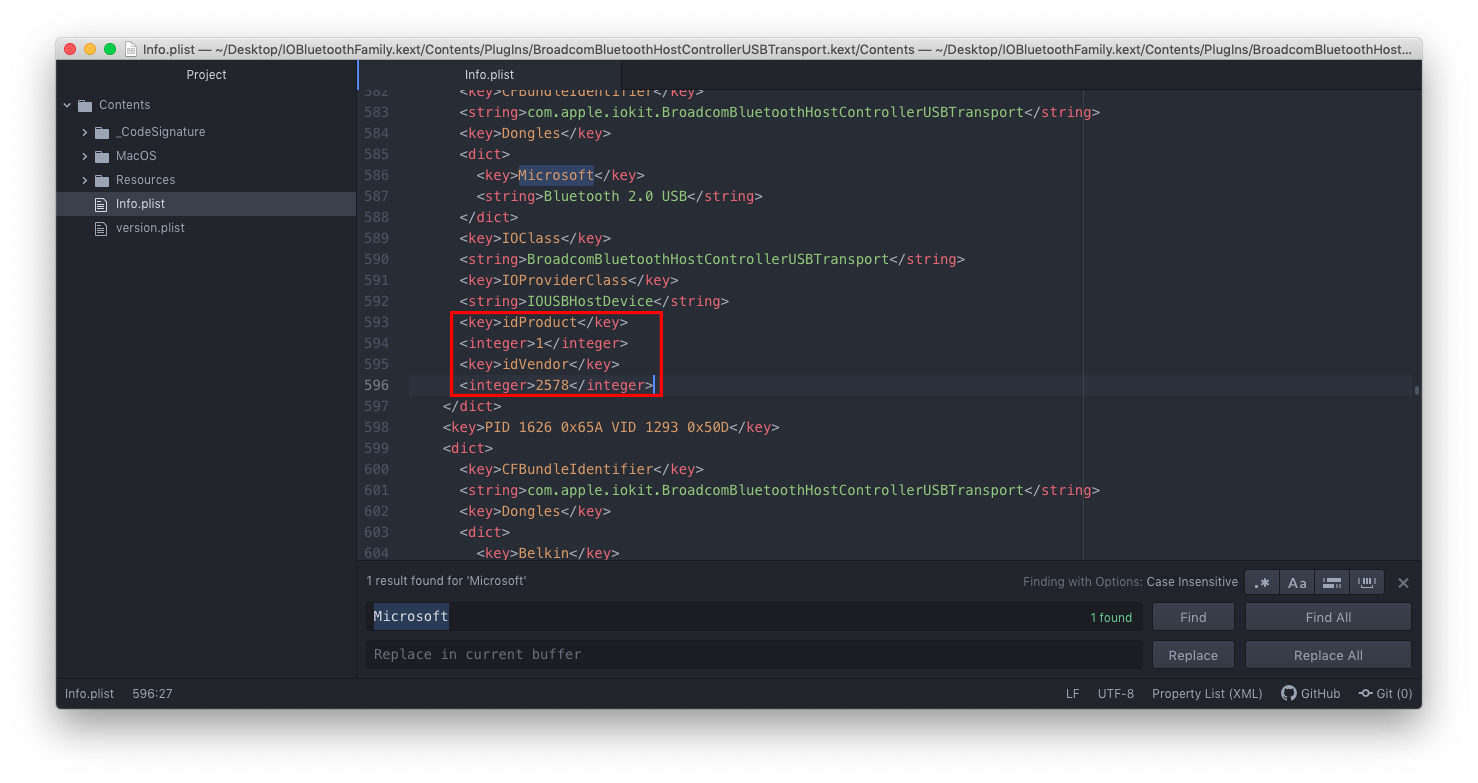Open version.plist from the project tree
The image size is (1478, 783).
pos(206,228)
